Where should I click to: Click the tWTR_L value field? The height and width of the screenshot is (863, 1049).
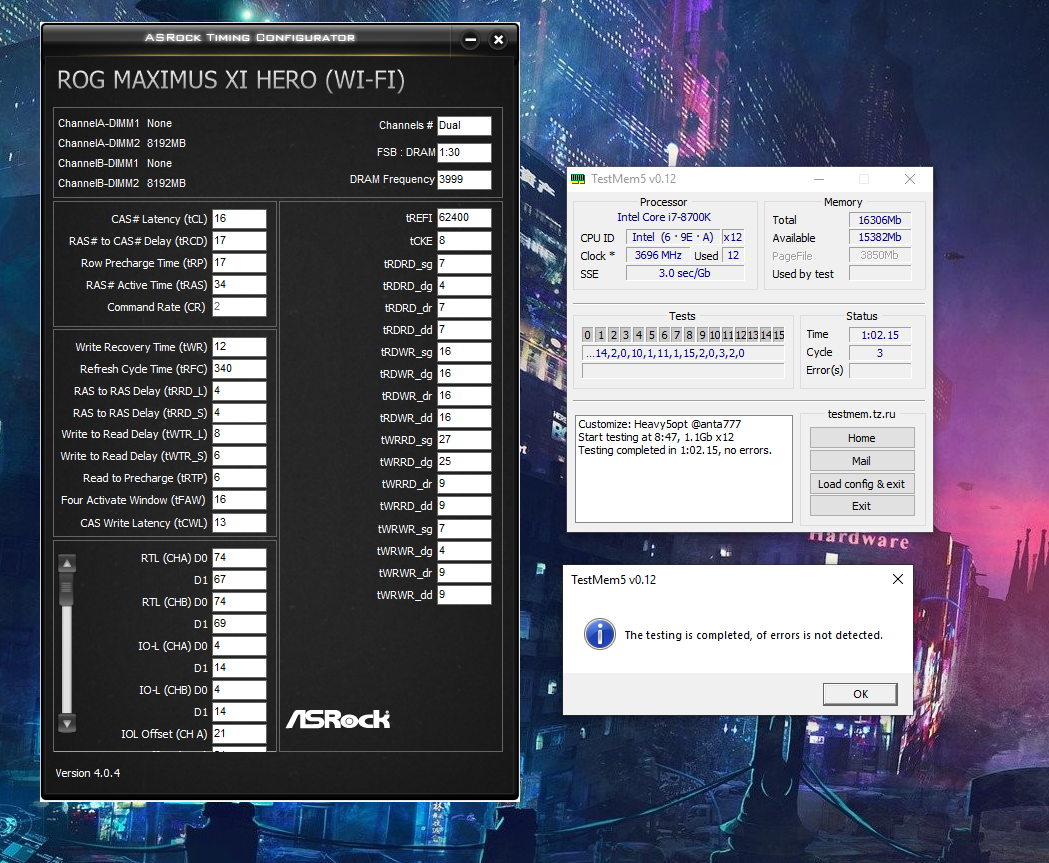pyautogui.click(x=240, y=434)
